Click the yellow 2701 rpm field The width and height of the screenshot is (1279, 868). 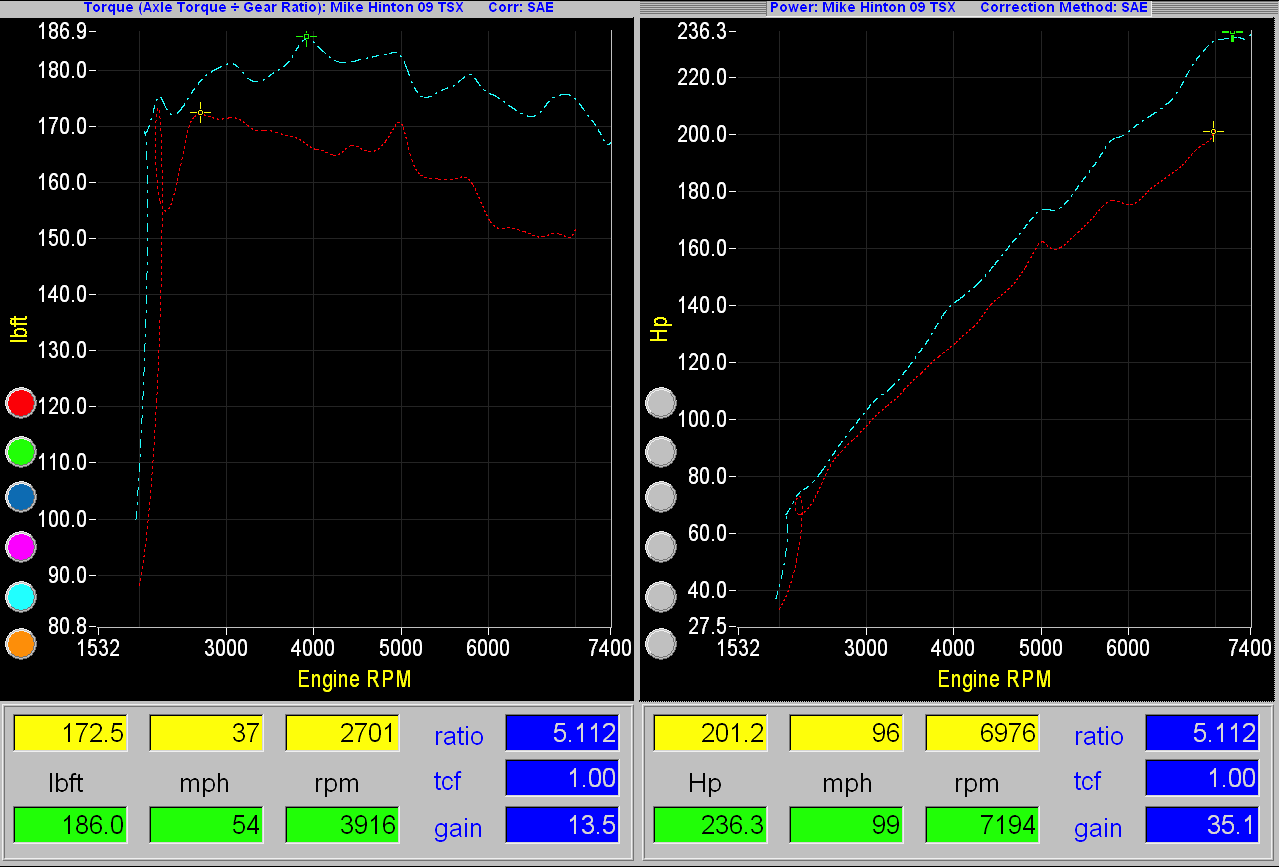click(342, 733)
